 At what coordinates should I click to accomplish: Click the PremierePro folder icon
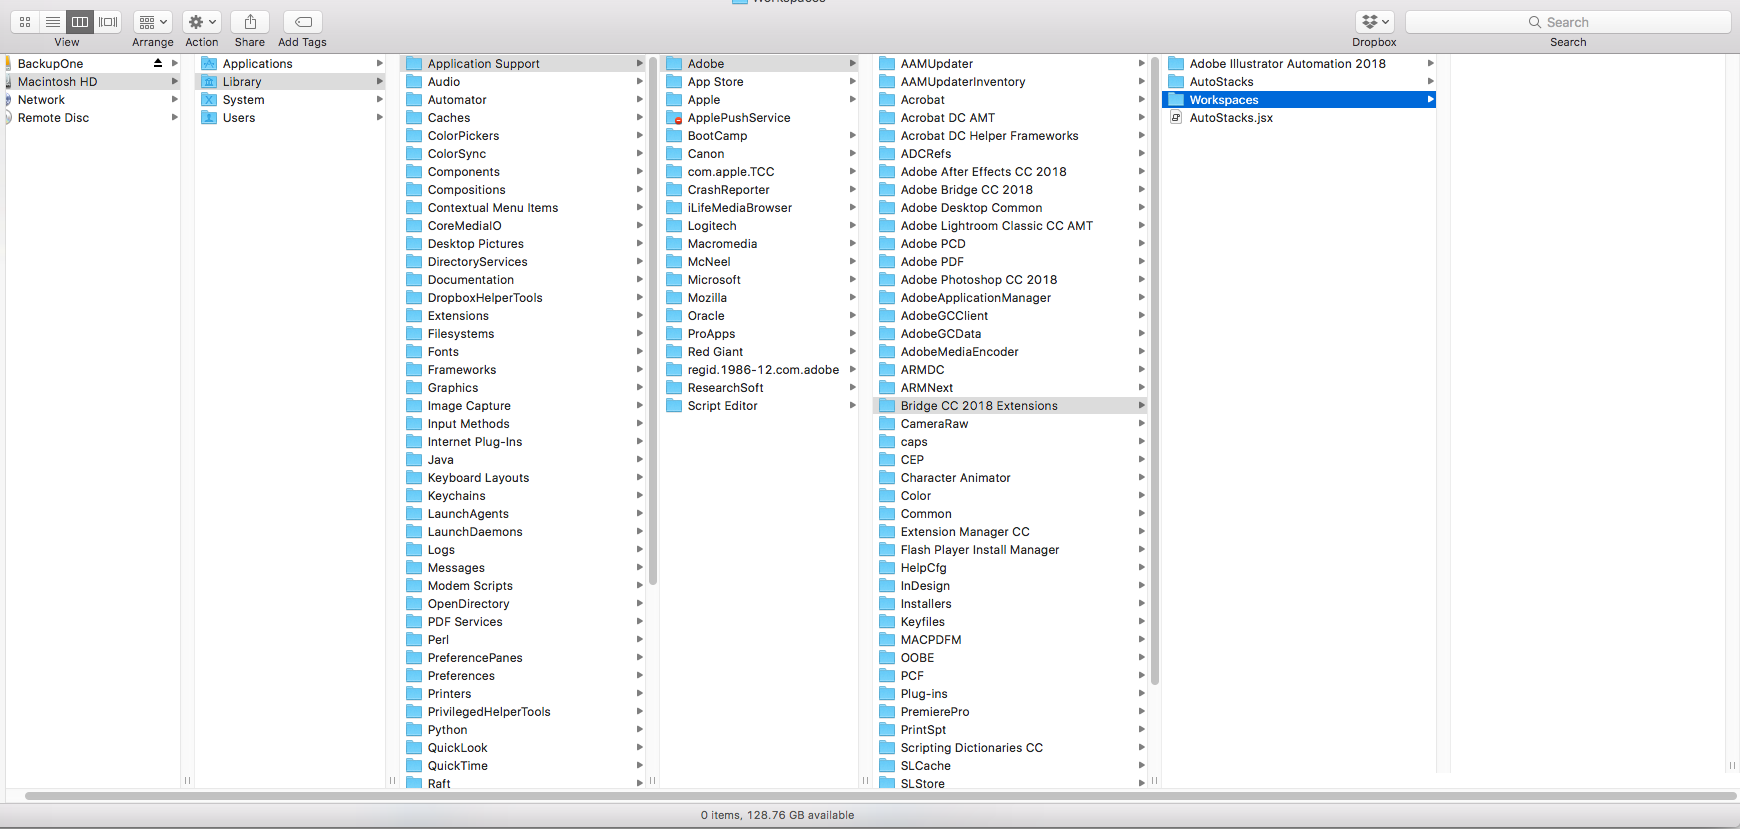click(887, 712)
